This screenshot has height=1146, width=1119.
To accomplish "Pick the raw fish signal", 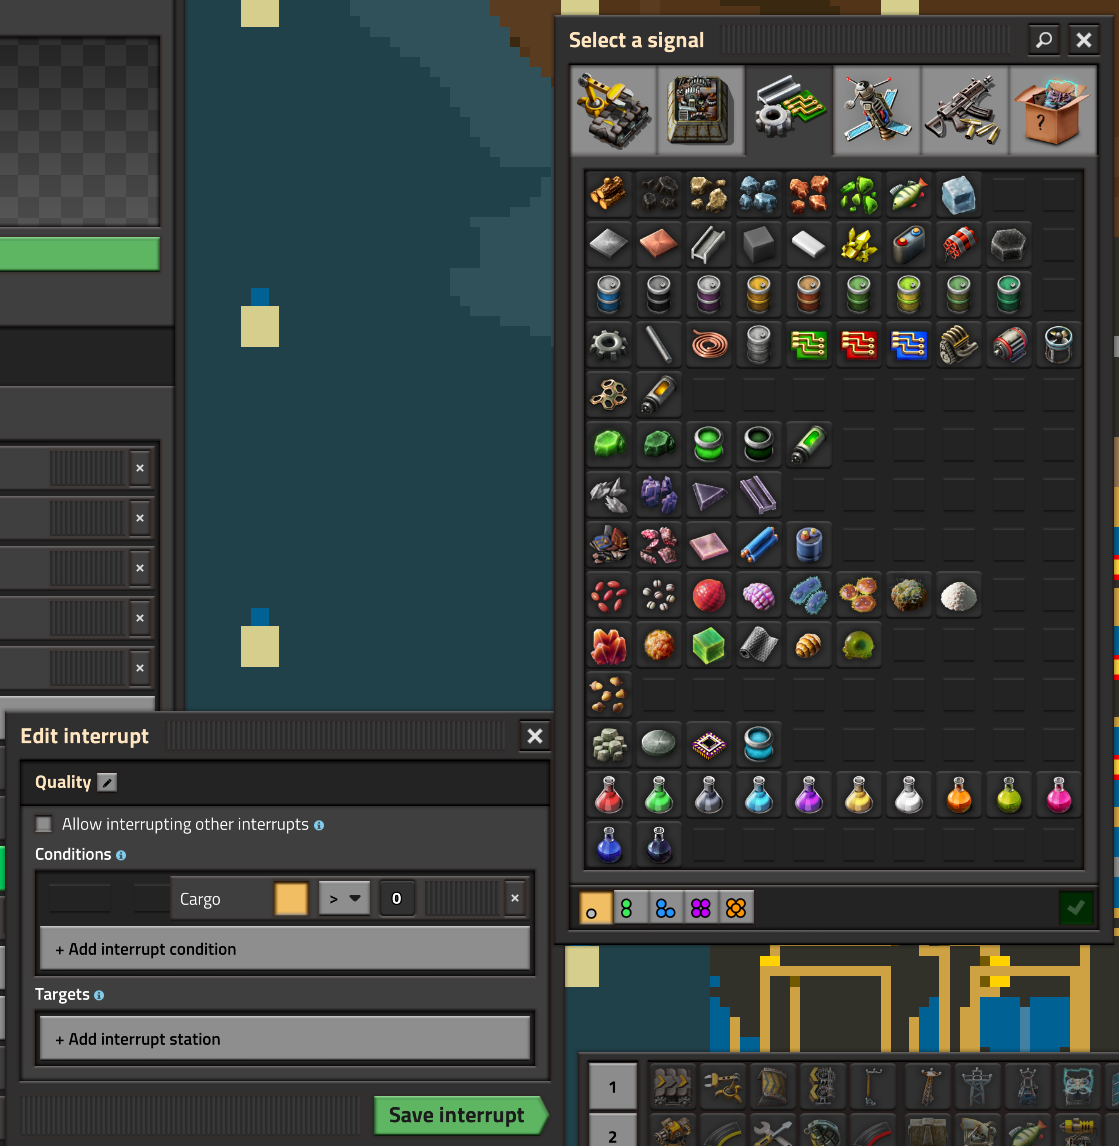I will (x=909, y=194).
